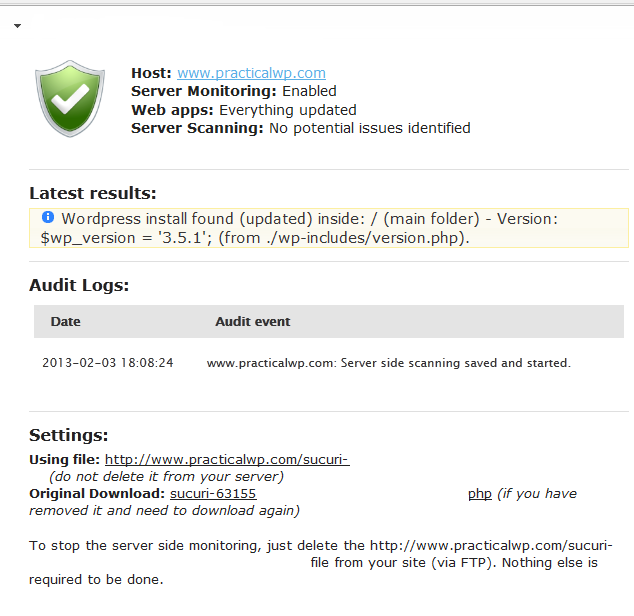
Task: Select the 2013-02-03 18:08:24 log date
Action: coord(108,363)
